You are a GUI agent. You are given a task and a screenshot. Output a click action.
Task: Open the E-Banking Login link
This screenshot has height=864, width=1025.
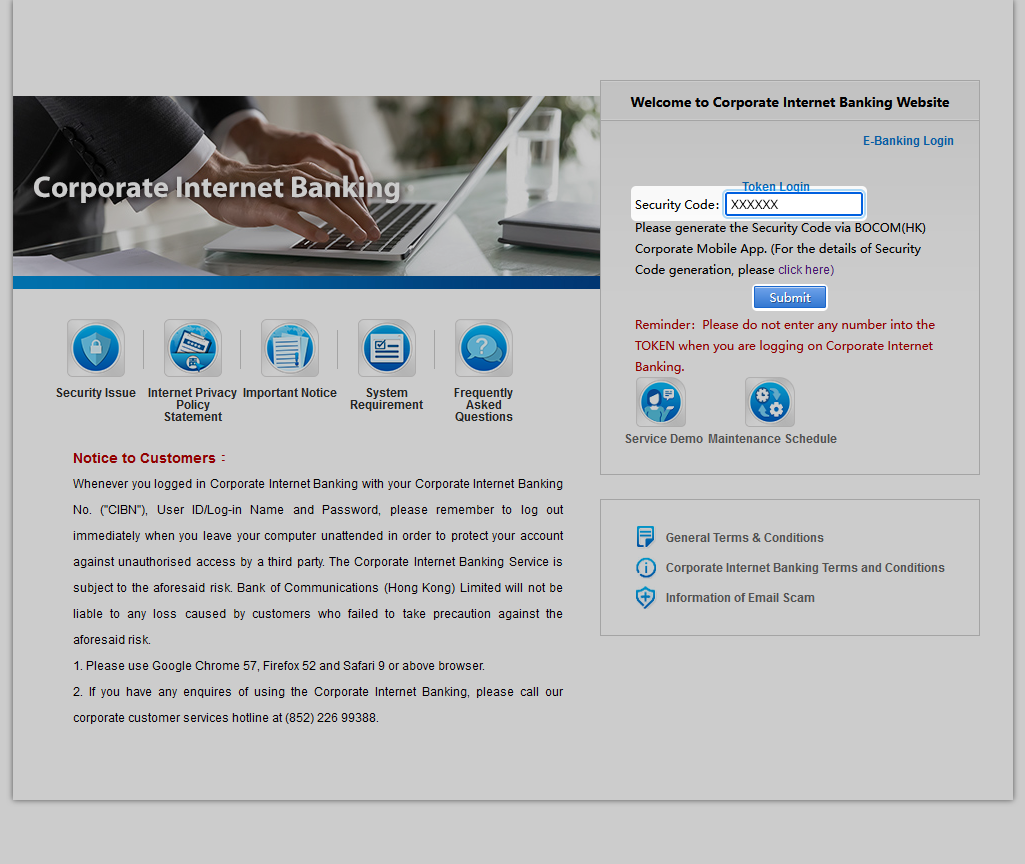click(908, 141)
